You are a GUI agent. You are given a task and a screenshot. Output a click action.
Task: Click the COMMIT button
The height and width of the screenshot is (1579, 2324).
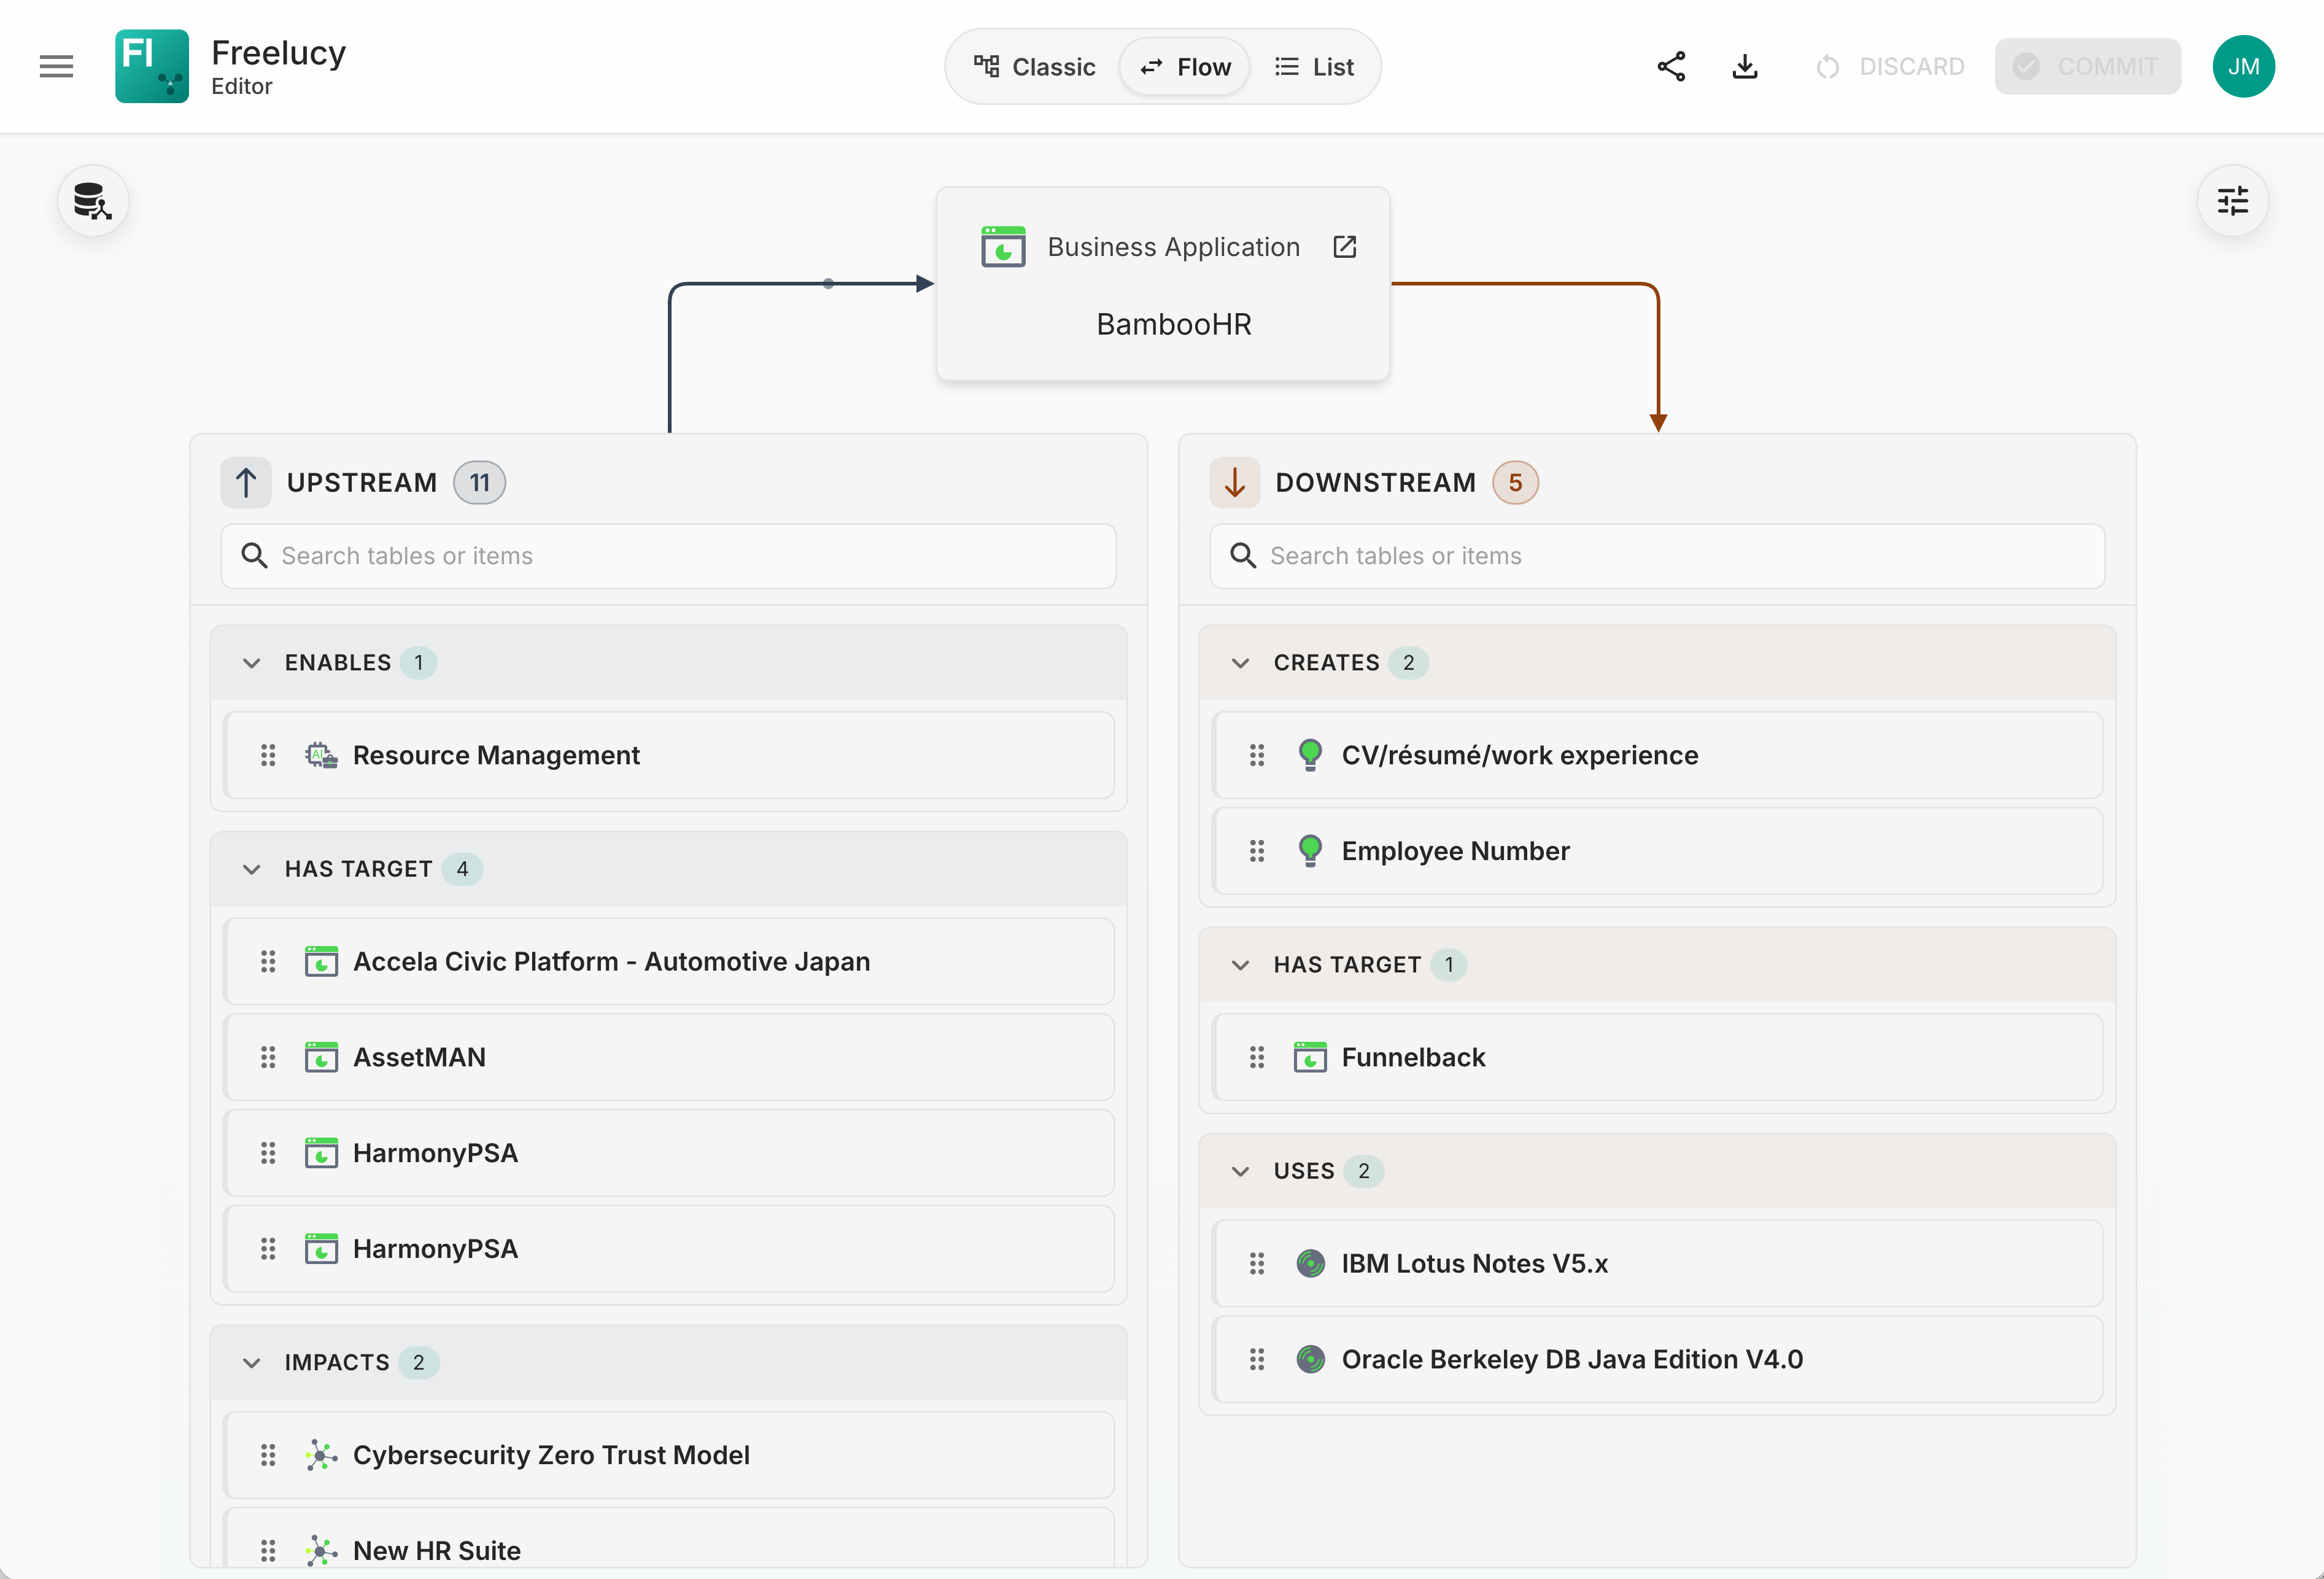pyautogui.click(x=2088, y=67)
